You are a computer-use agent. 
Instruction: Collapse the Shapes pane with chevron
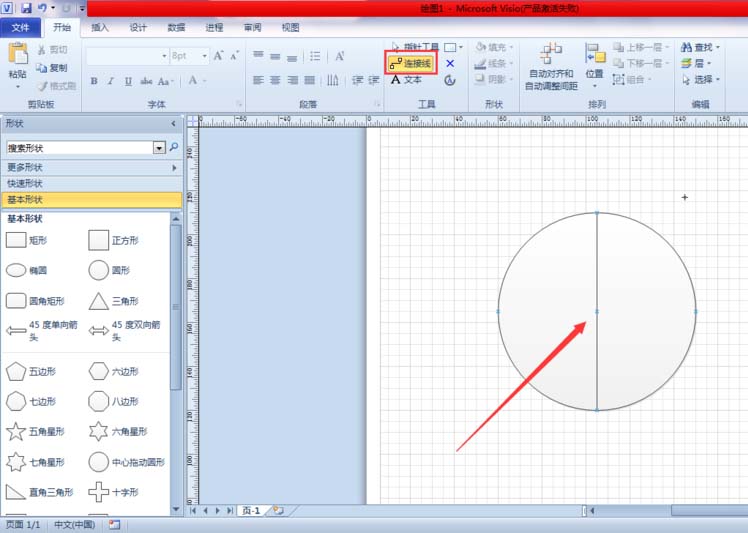click(174, 124)
